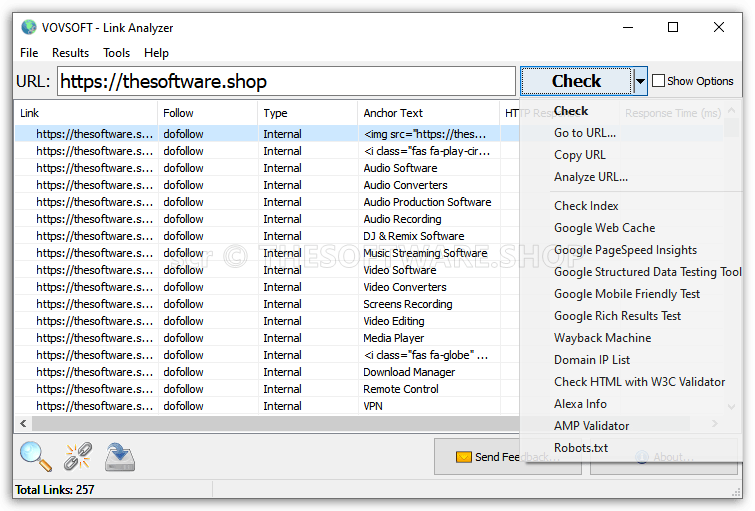
Task: Select the 'Audio Software' anchor text row
Action: 267,168
